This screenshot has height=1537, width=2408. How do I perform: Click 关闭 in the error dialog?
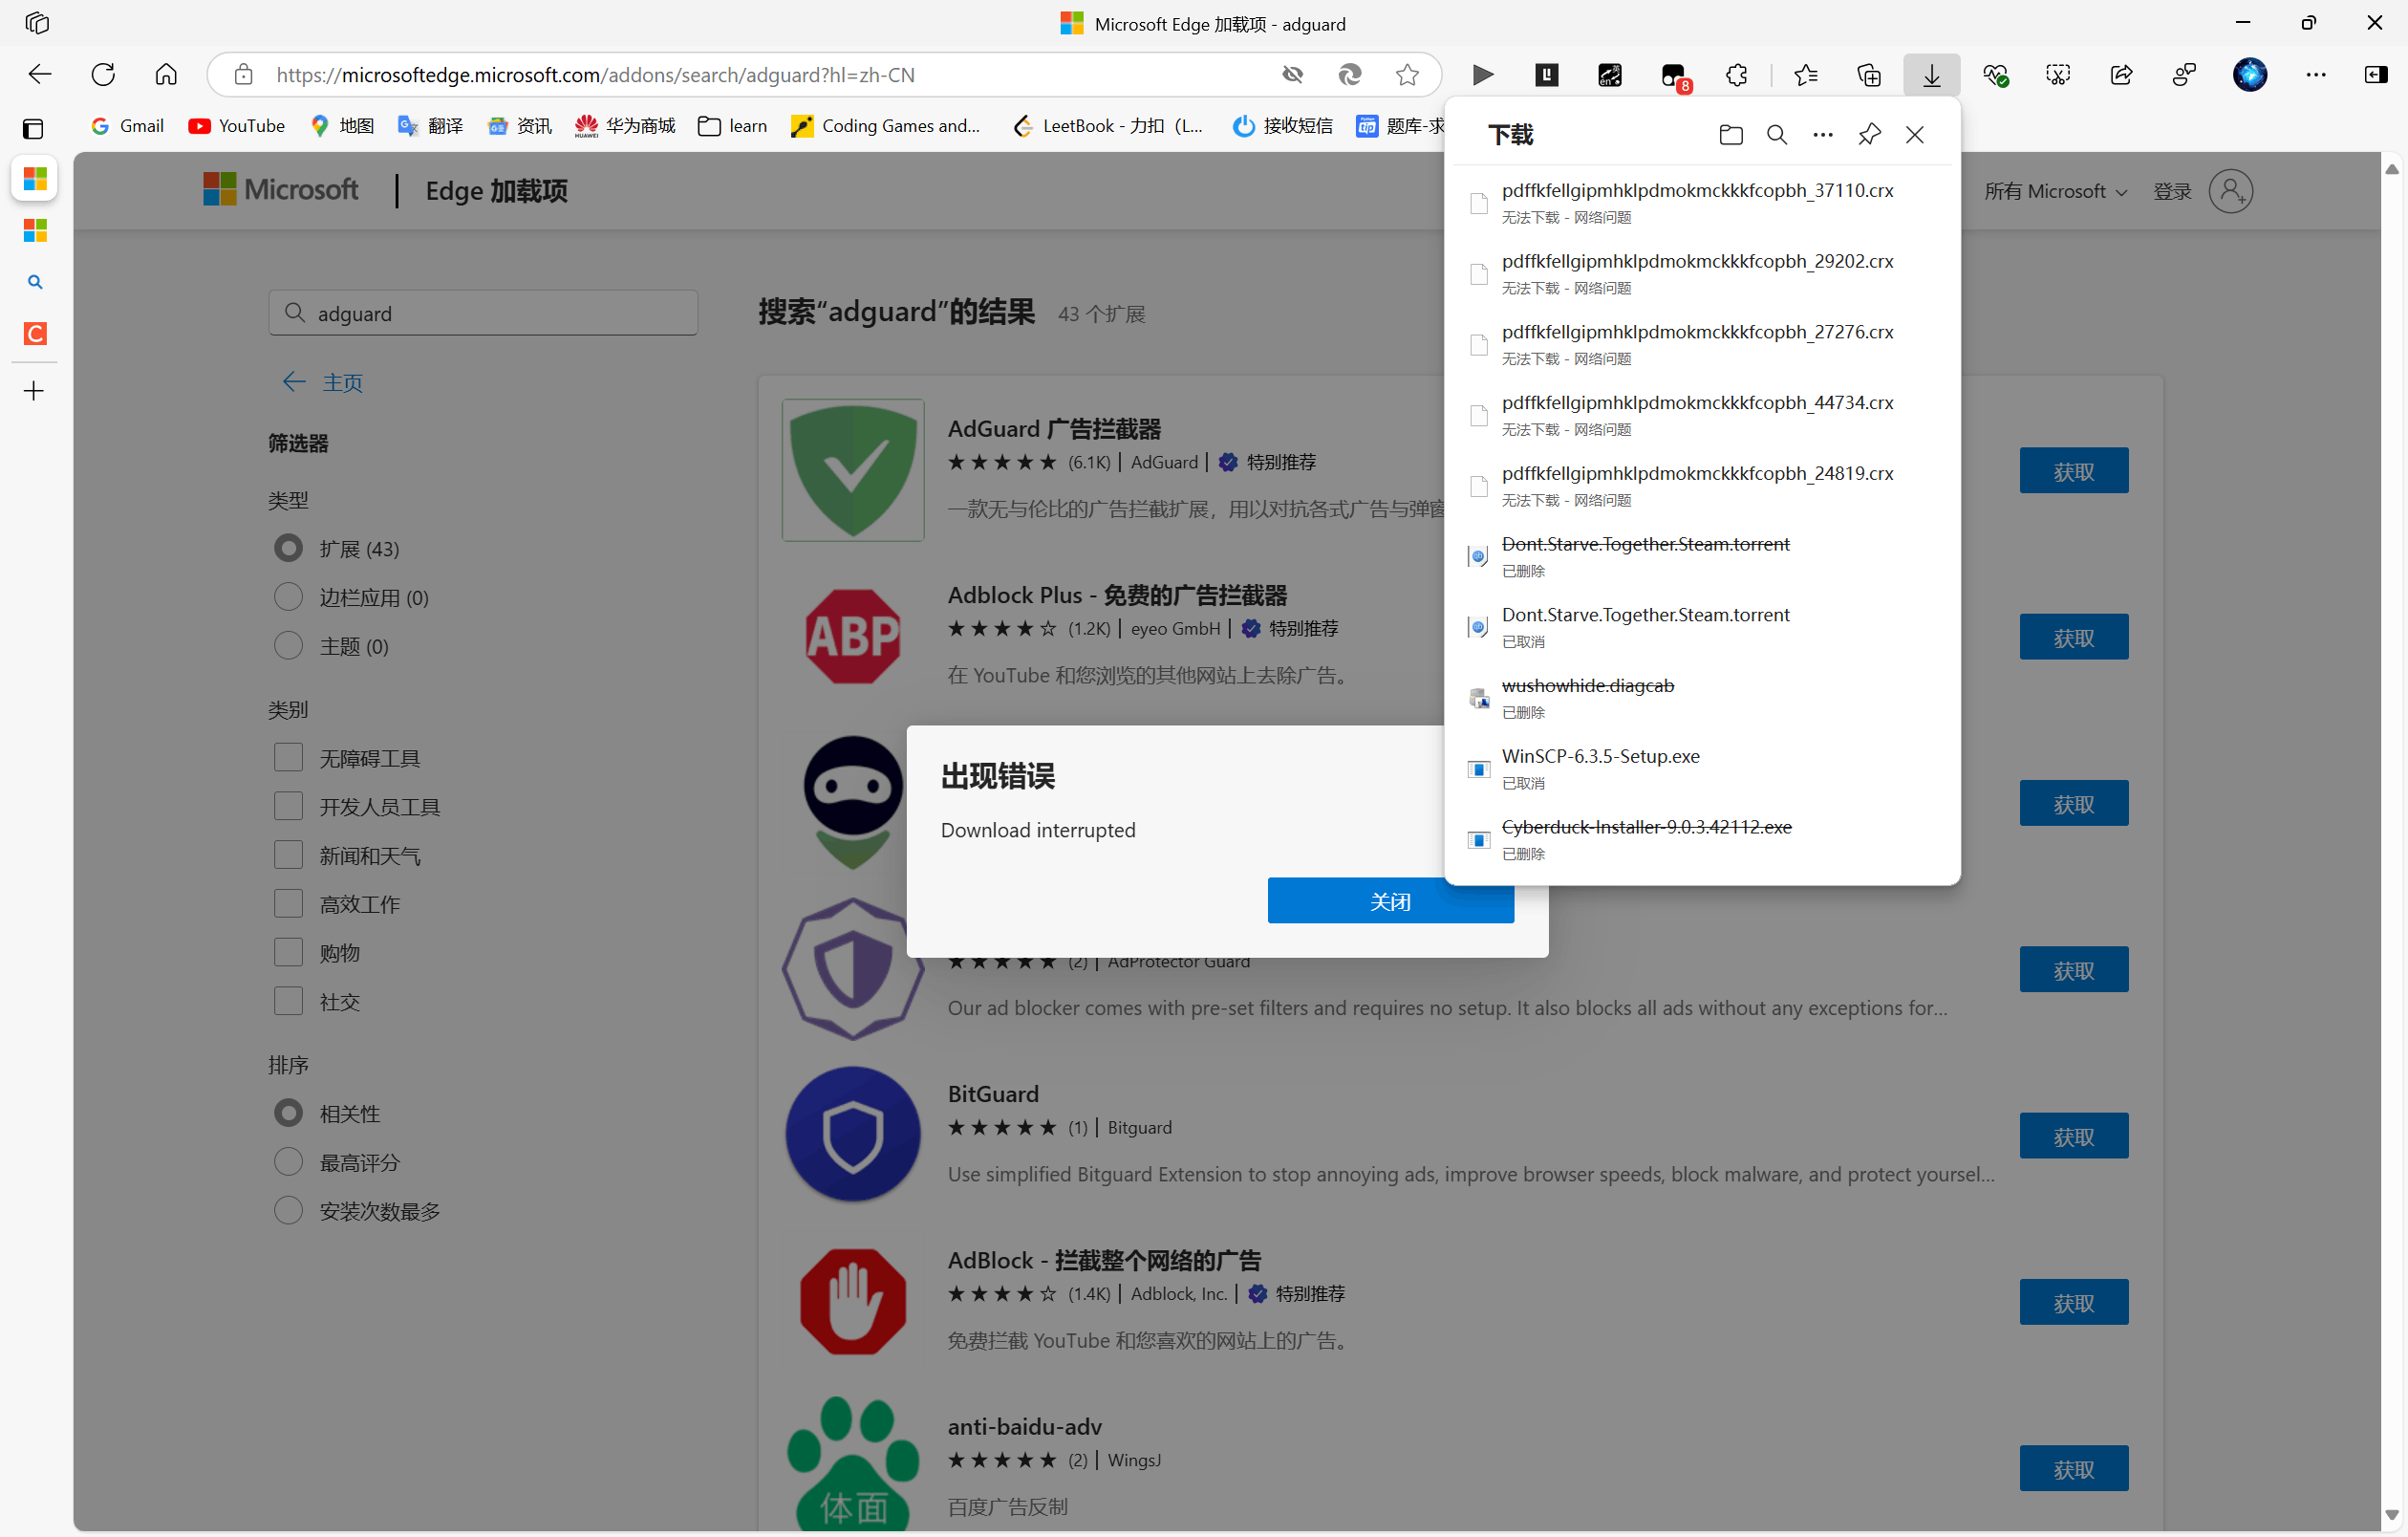1390,901
